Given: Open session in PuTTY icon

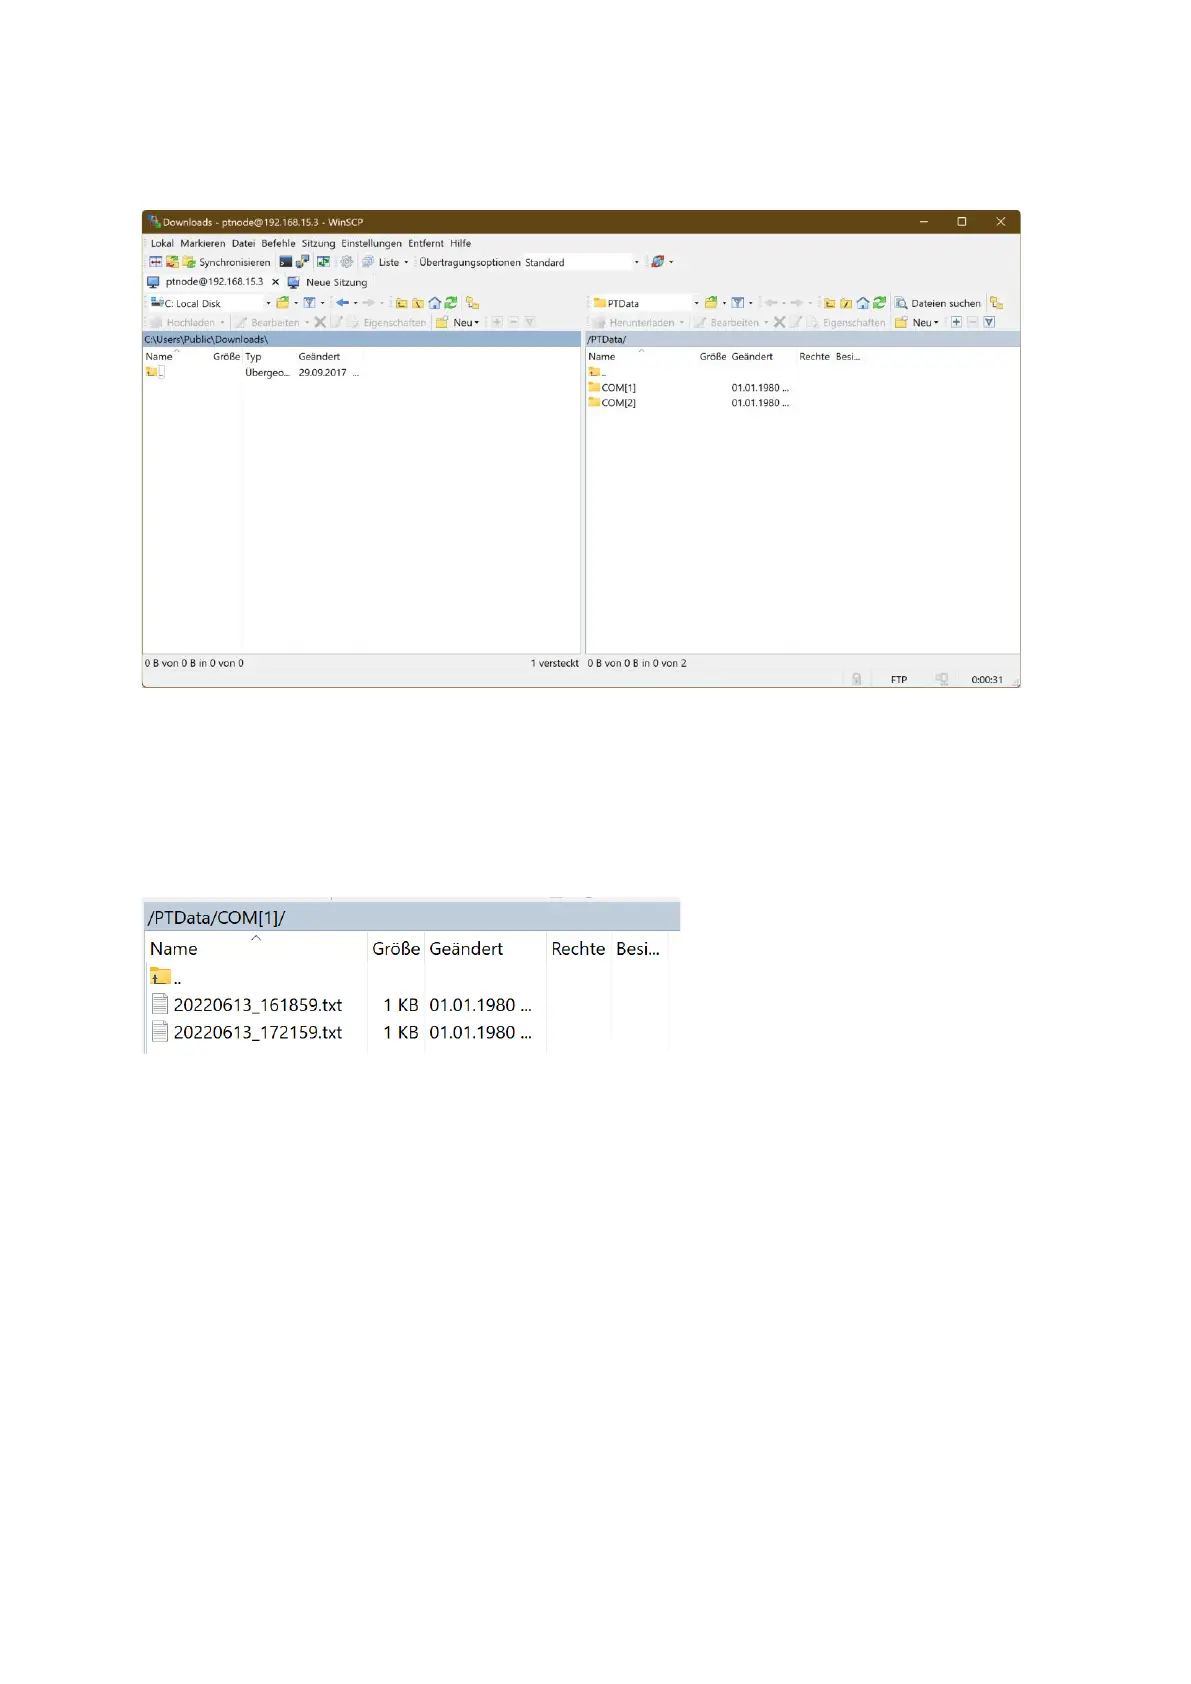Looking at the screenshot, I should [303, 262].
